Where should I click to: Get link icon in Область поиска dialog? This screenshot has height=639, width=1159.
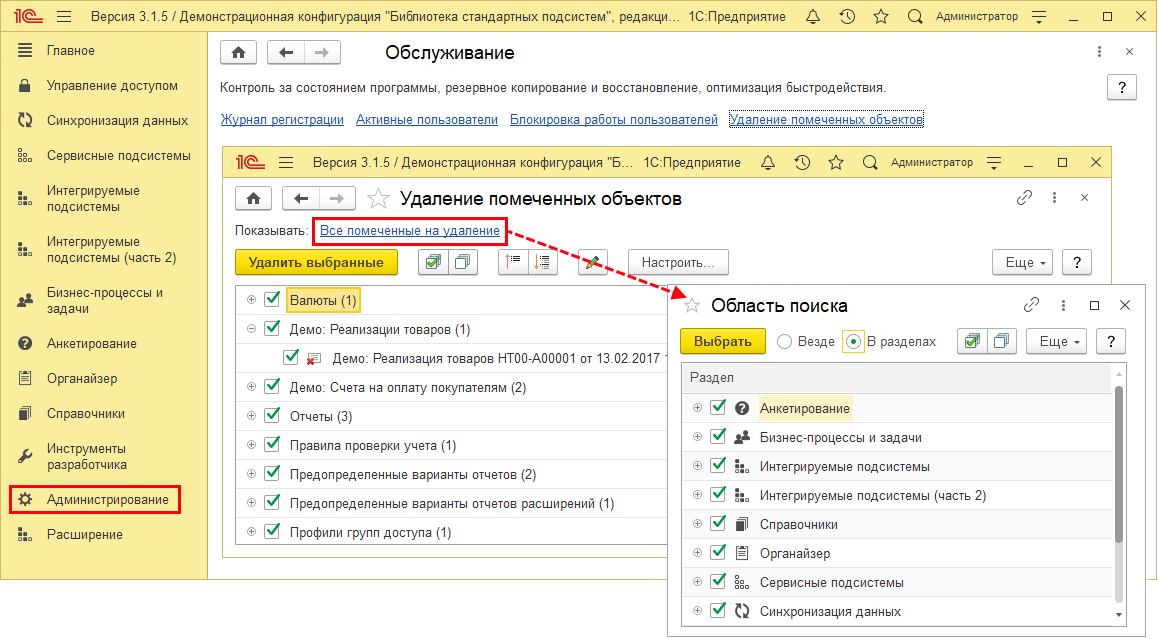tap(1031, 305)
